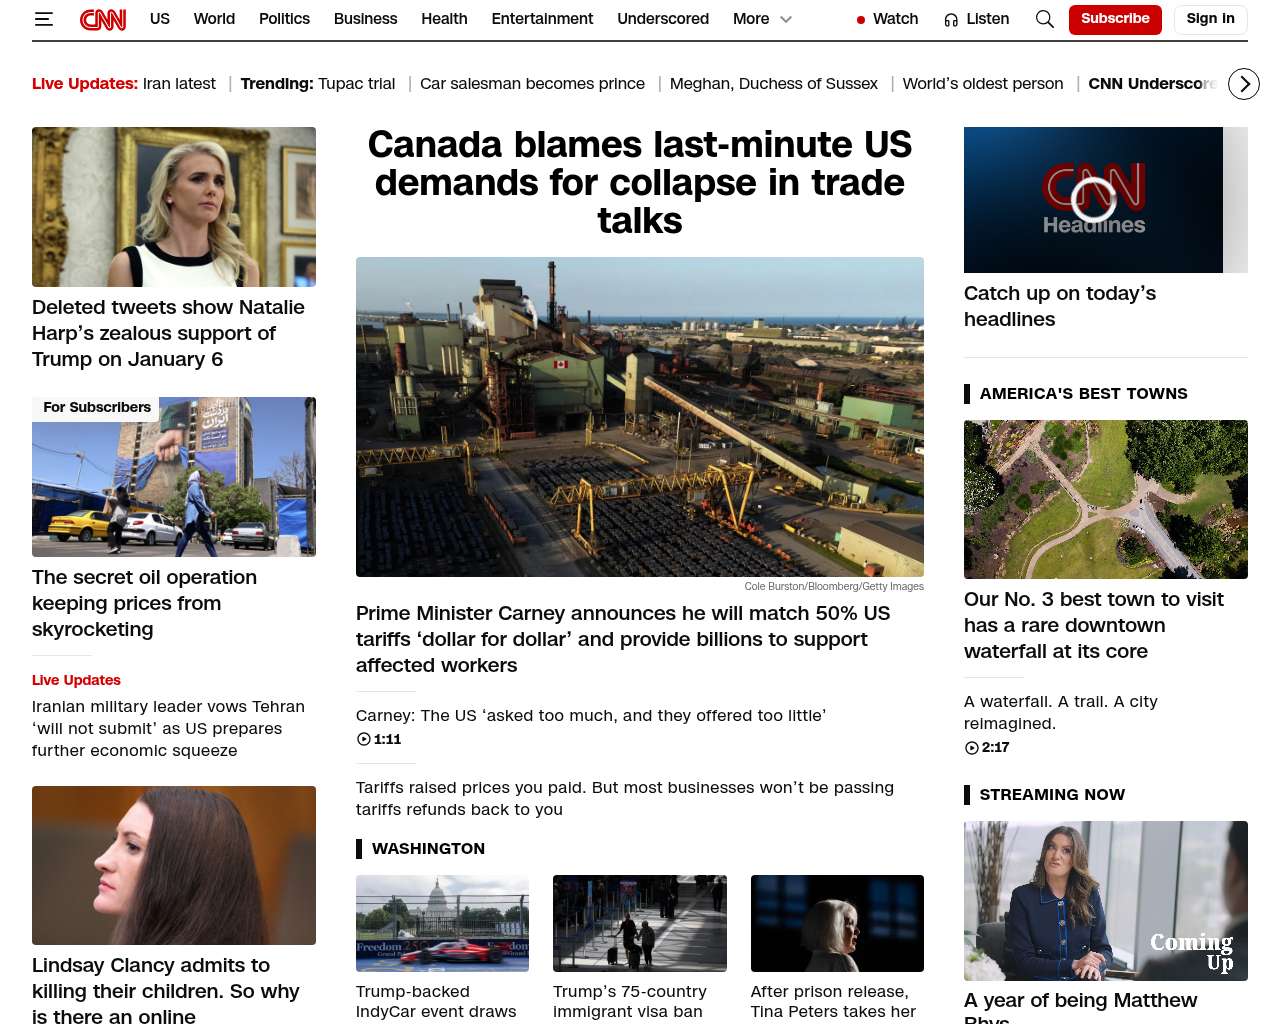This screenshot has height=1024, width=1280.
Task: Open the Lindsay Clancy story headline
Action: click(166, 989)
